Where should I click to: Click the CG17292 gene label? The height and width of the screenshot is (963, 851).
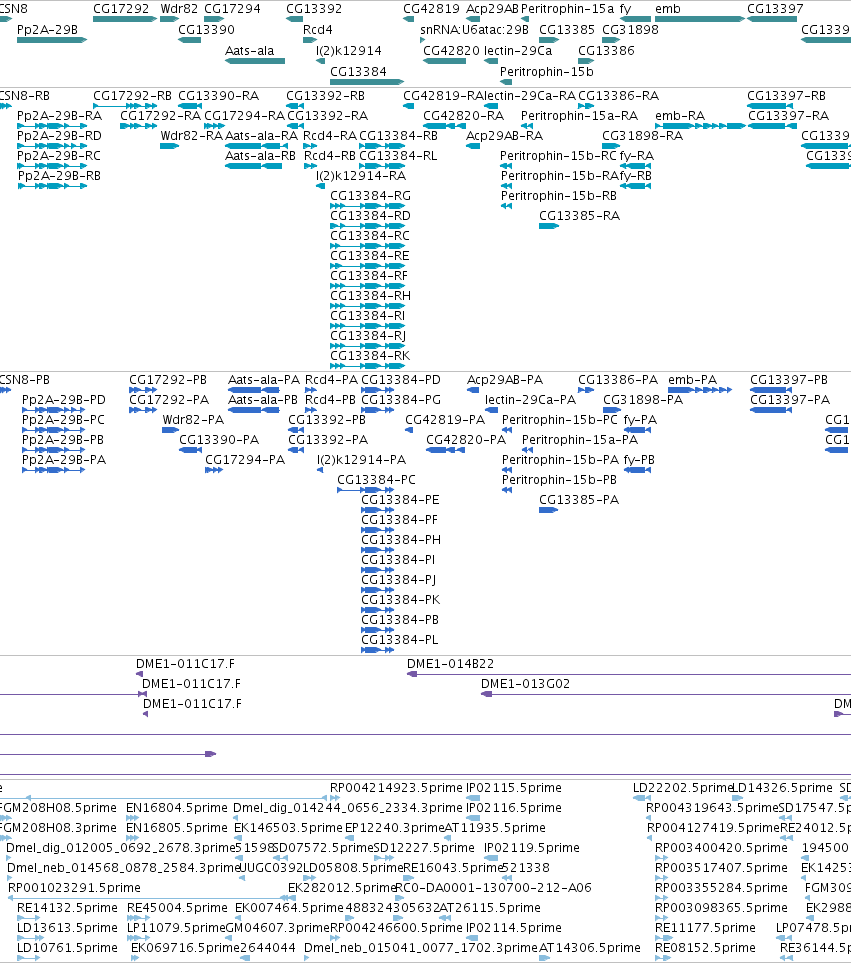point(121,9)
